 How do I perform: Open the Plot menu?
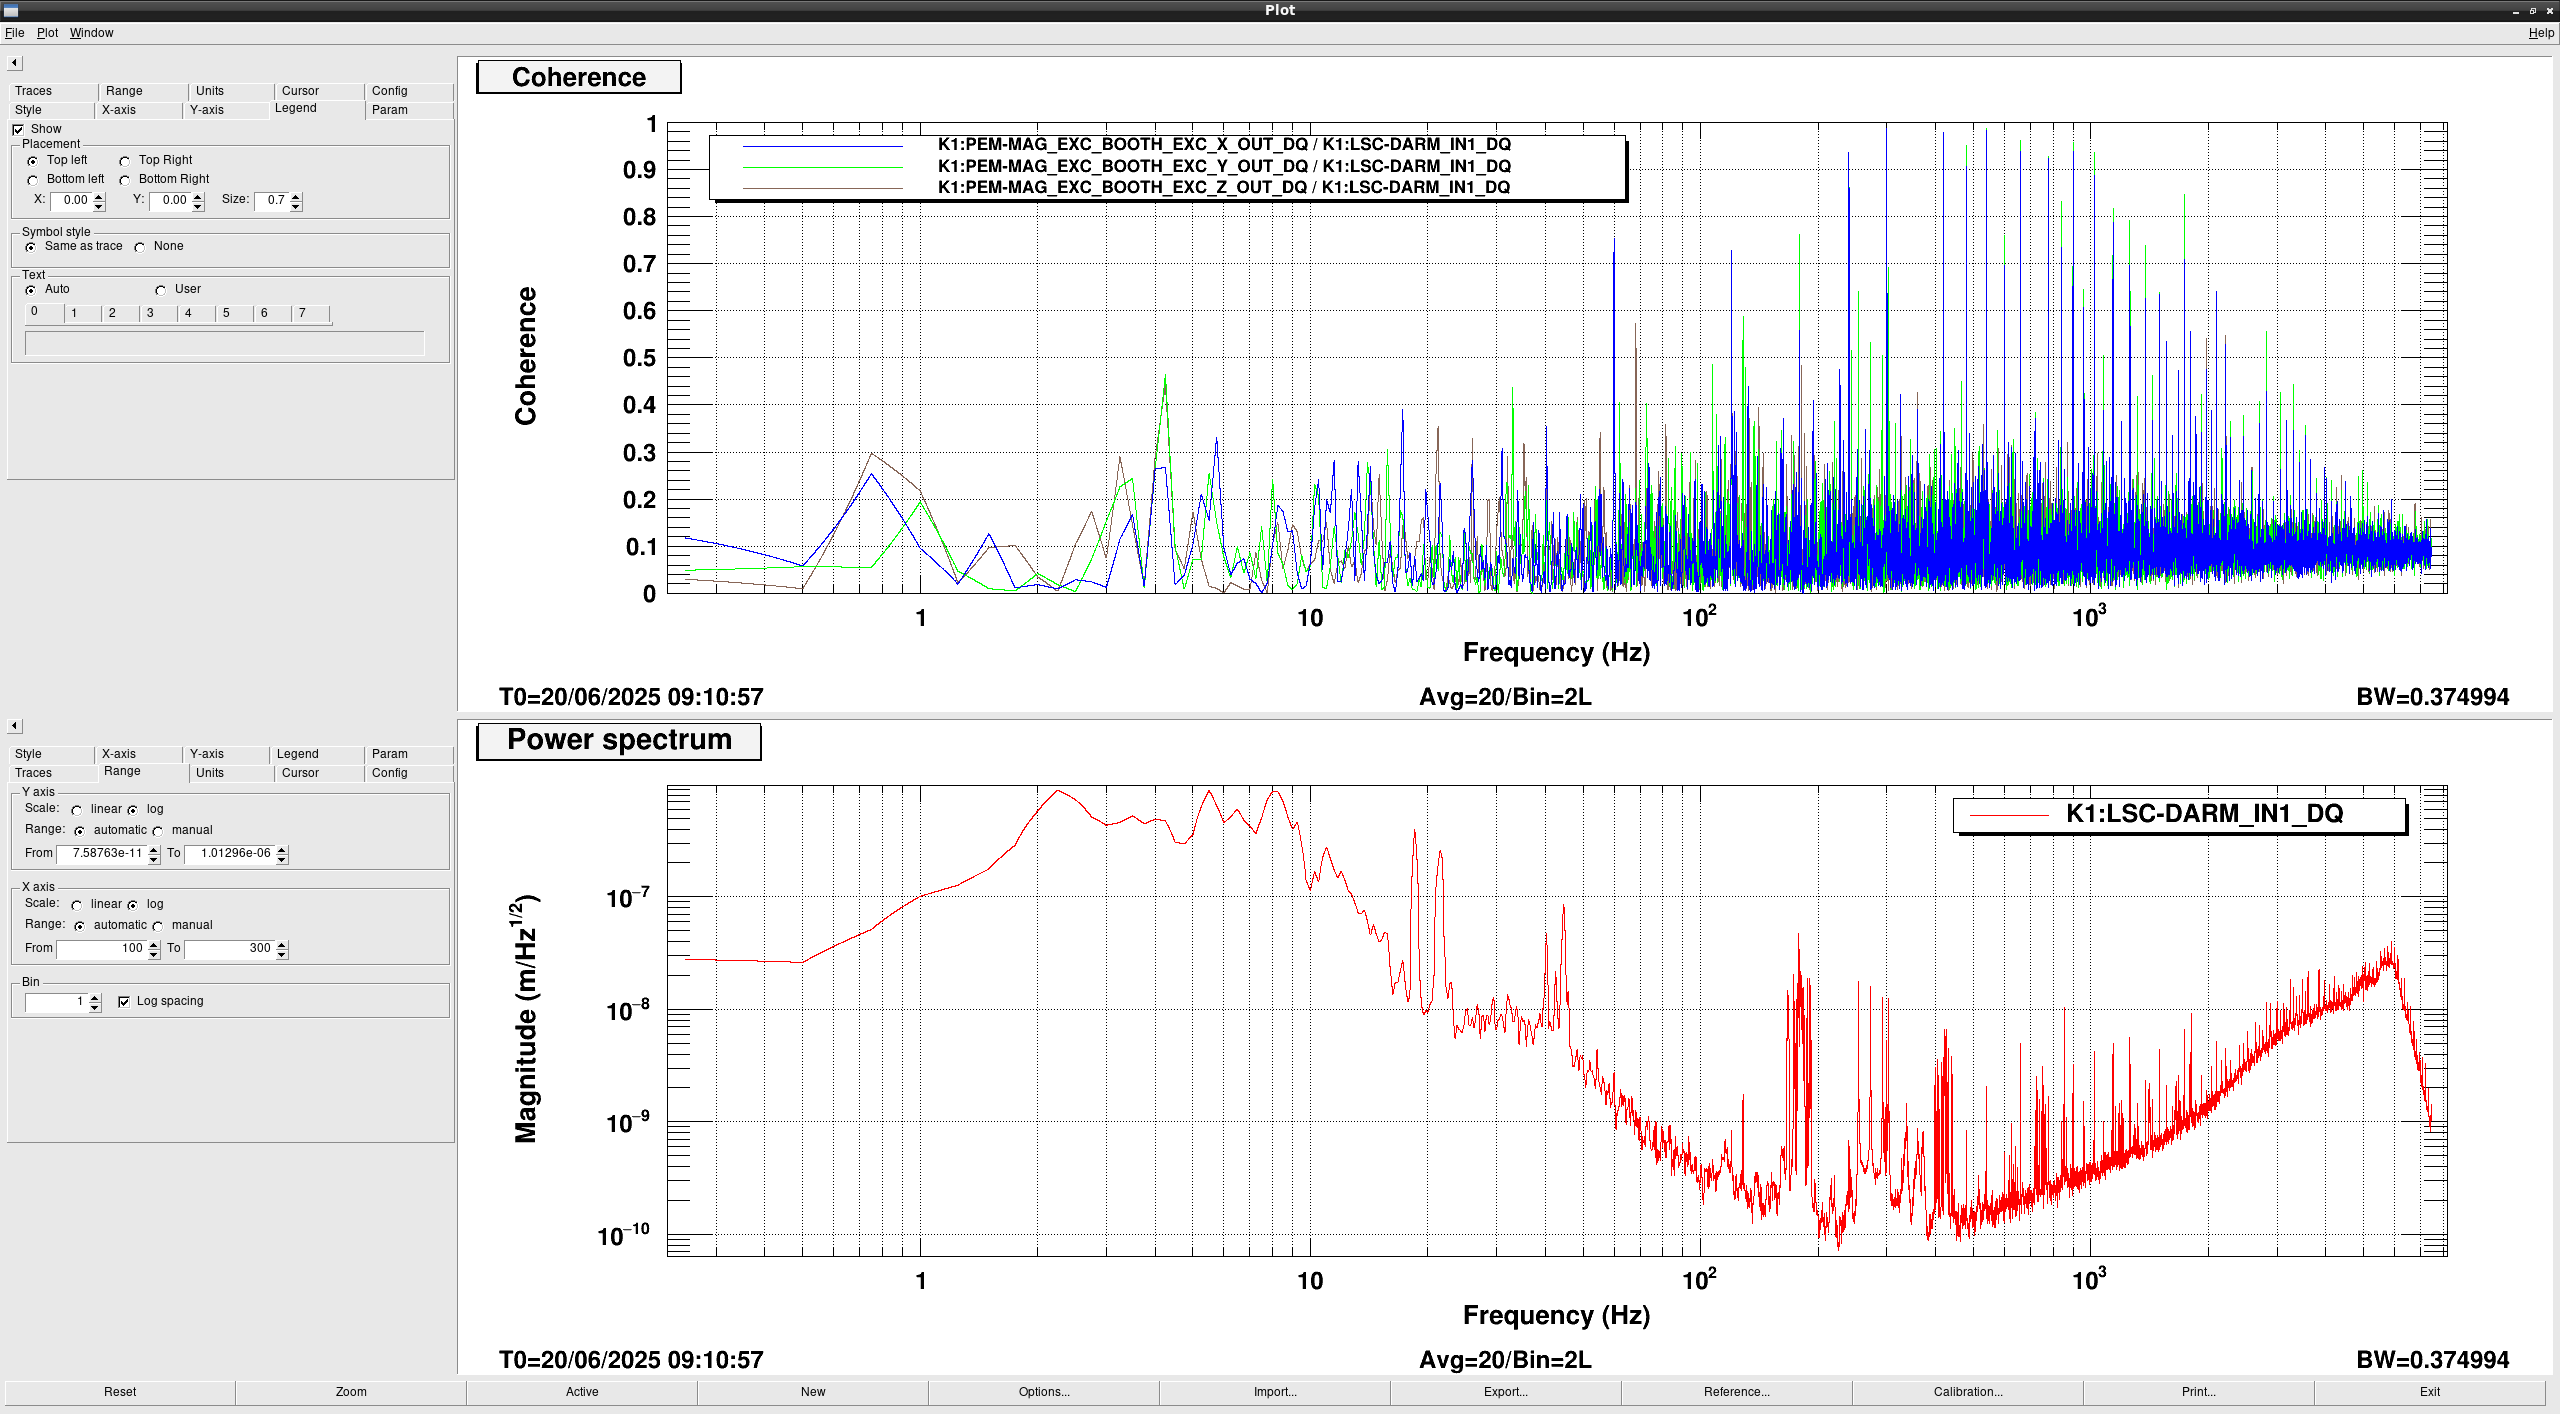[47, 33]
